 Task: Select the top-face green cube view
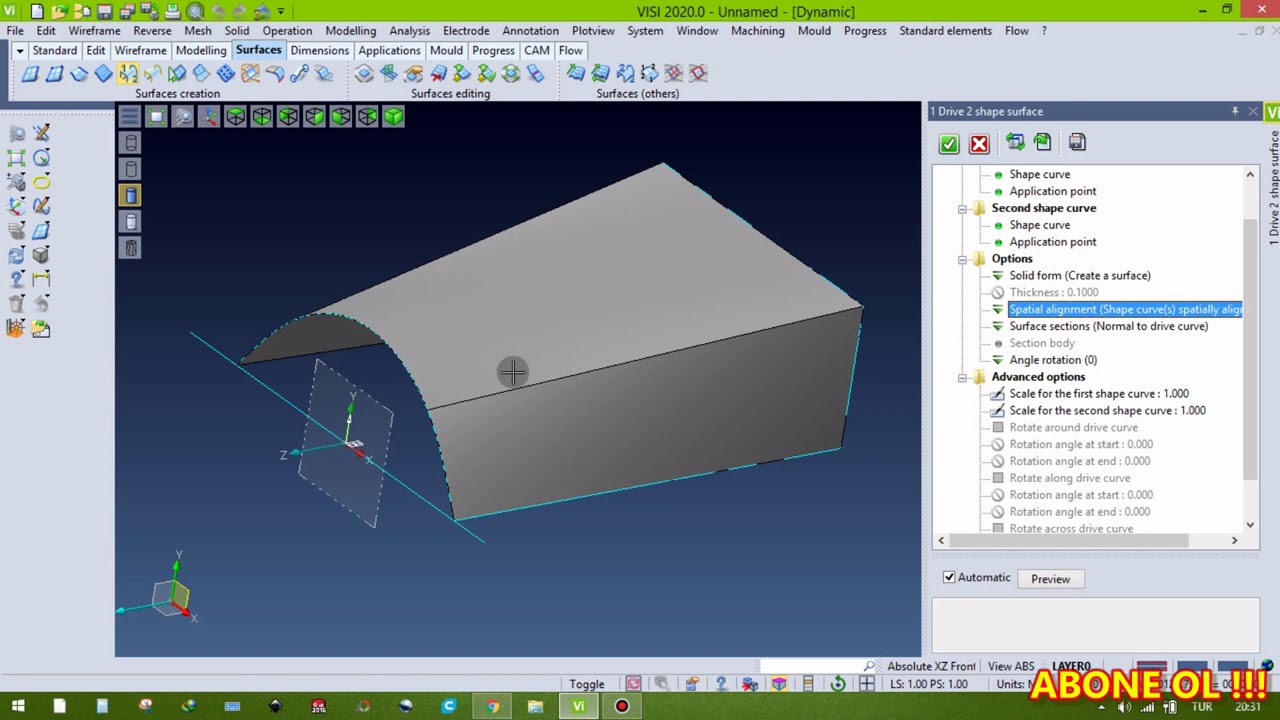pos(235,117)
